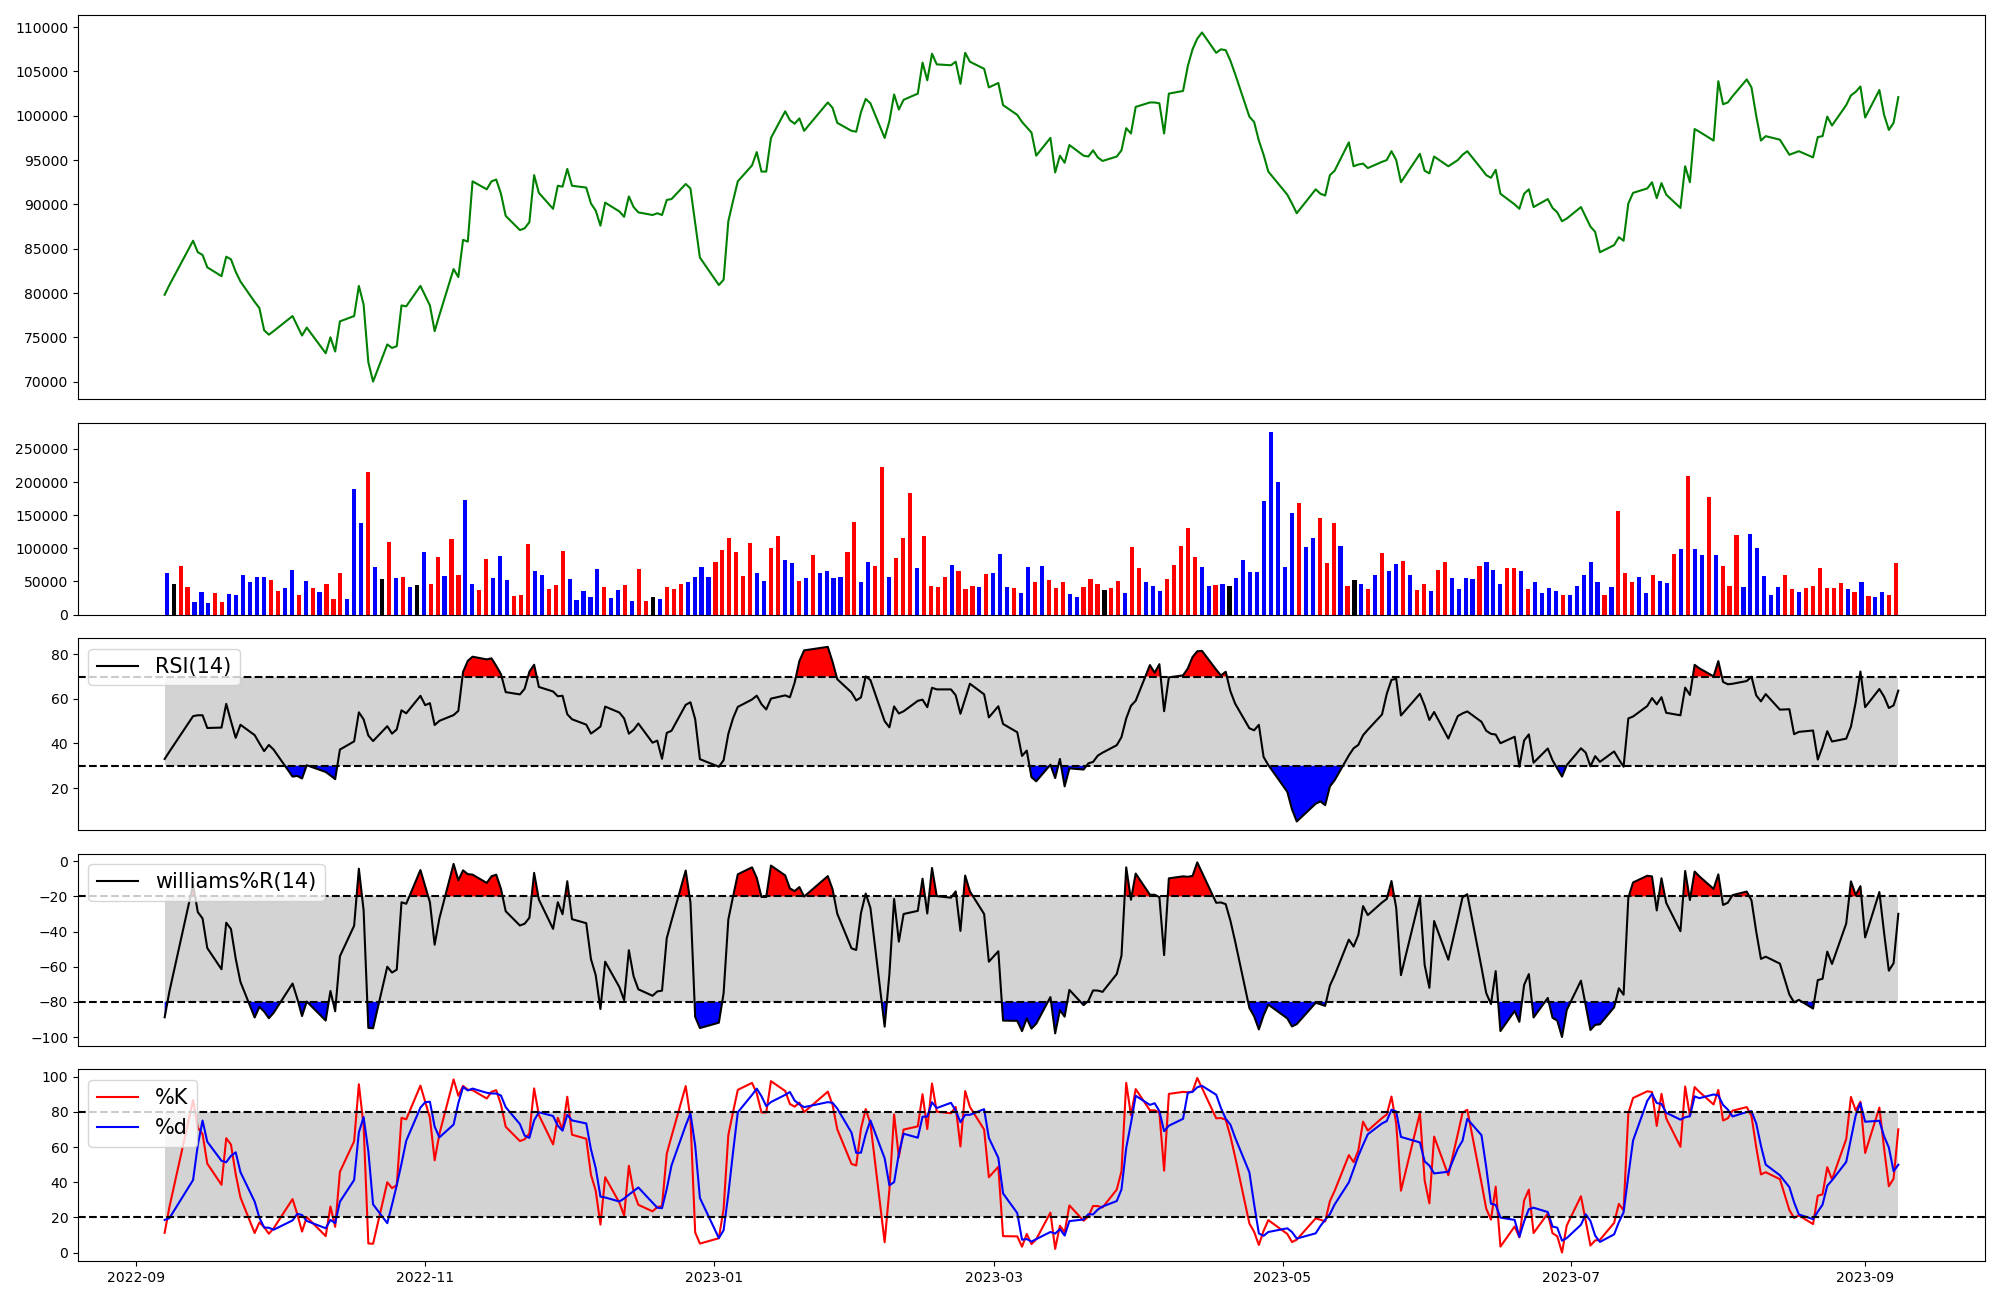
Task: Click the 2023-07 x-axis date label
Action: coord(1571,1276)
